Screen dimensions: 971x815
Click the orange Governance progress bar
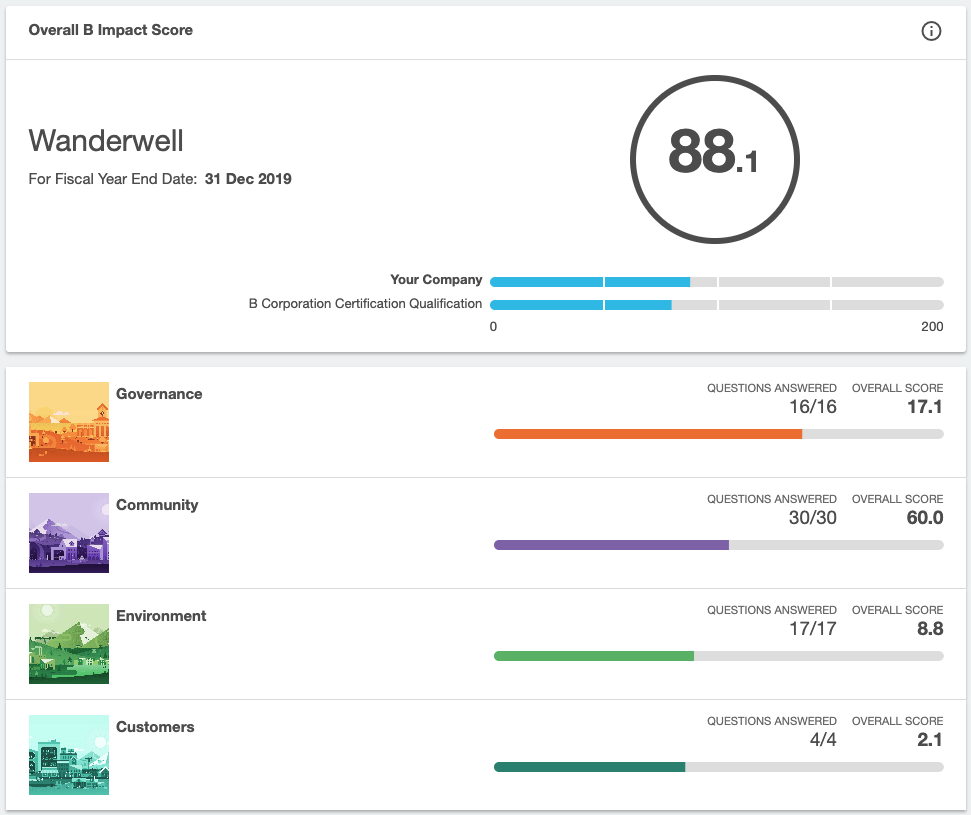tap(648, 434)
